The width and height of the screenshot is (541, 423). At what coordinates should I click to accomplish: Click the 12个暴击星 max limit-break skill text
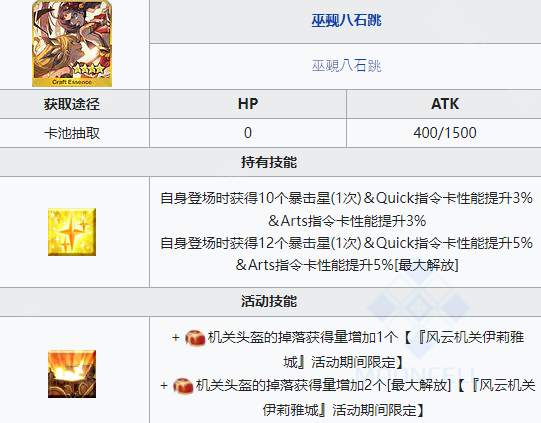pos(346,254)
